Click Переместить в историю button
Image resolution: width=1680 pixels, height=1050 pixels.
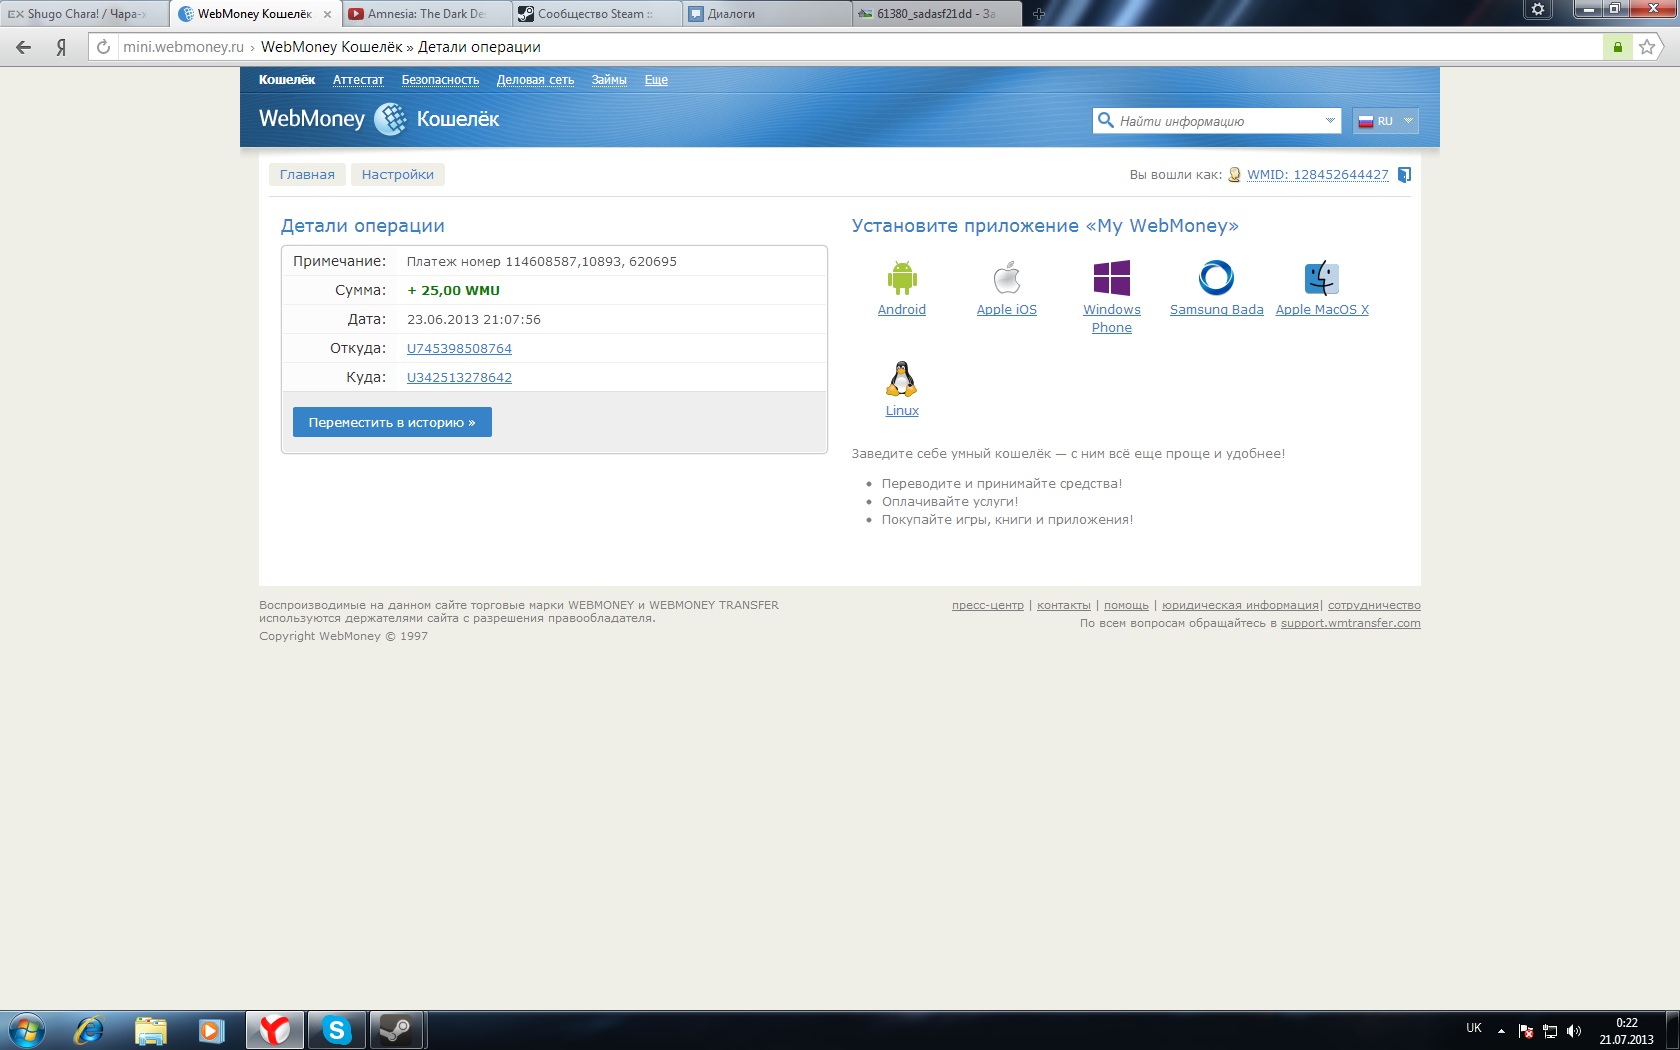tap(392, 422)
